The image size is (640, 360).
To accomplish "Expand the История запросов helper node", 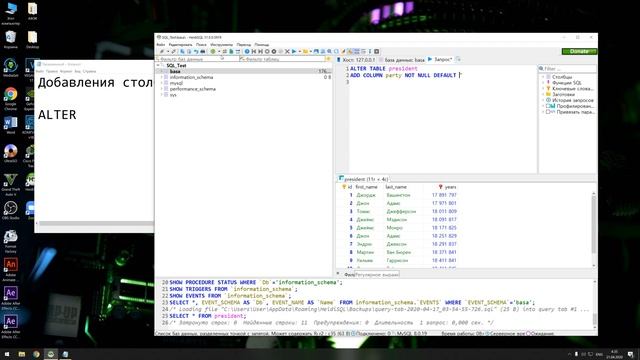I will 543,100.
